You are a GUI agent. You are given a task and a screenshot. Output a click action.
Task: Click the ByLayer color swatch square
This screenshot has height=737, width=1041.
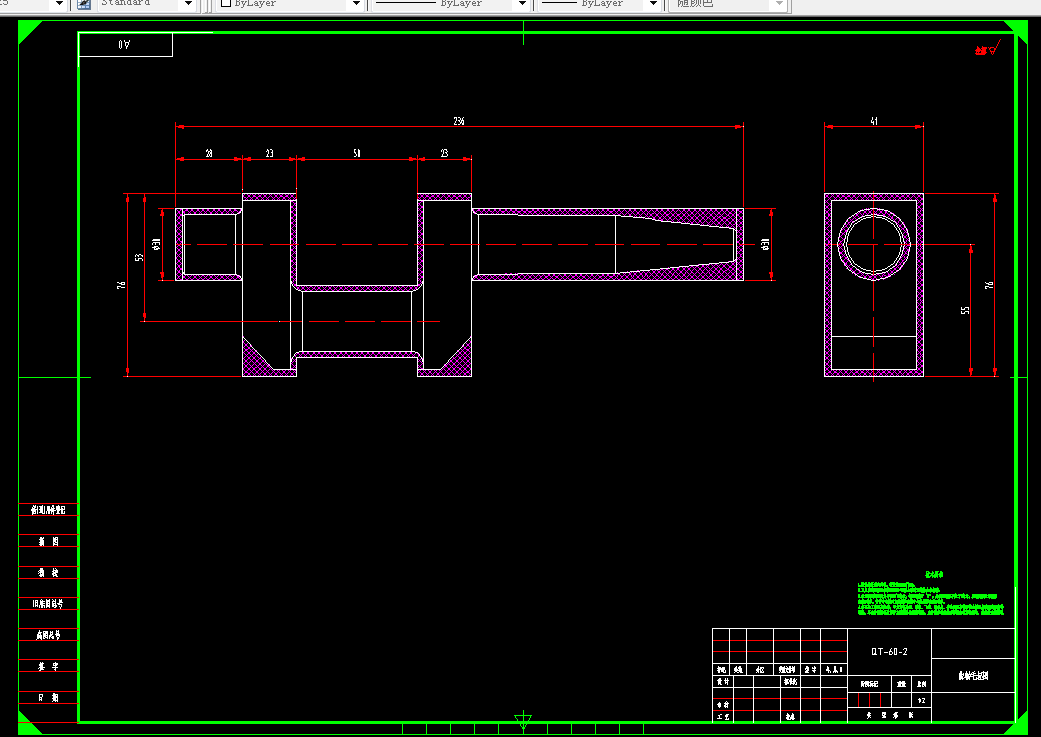[x=226, y=3]
